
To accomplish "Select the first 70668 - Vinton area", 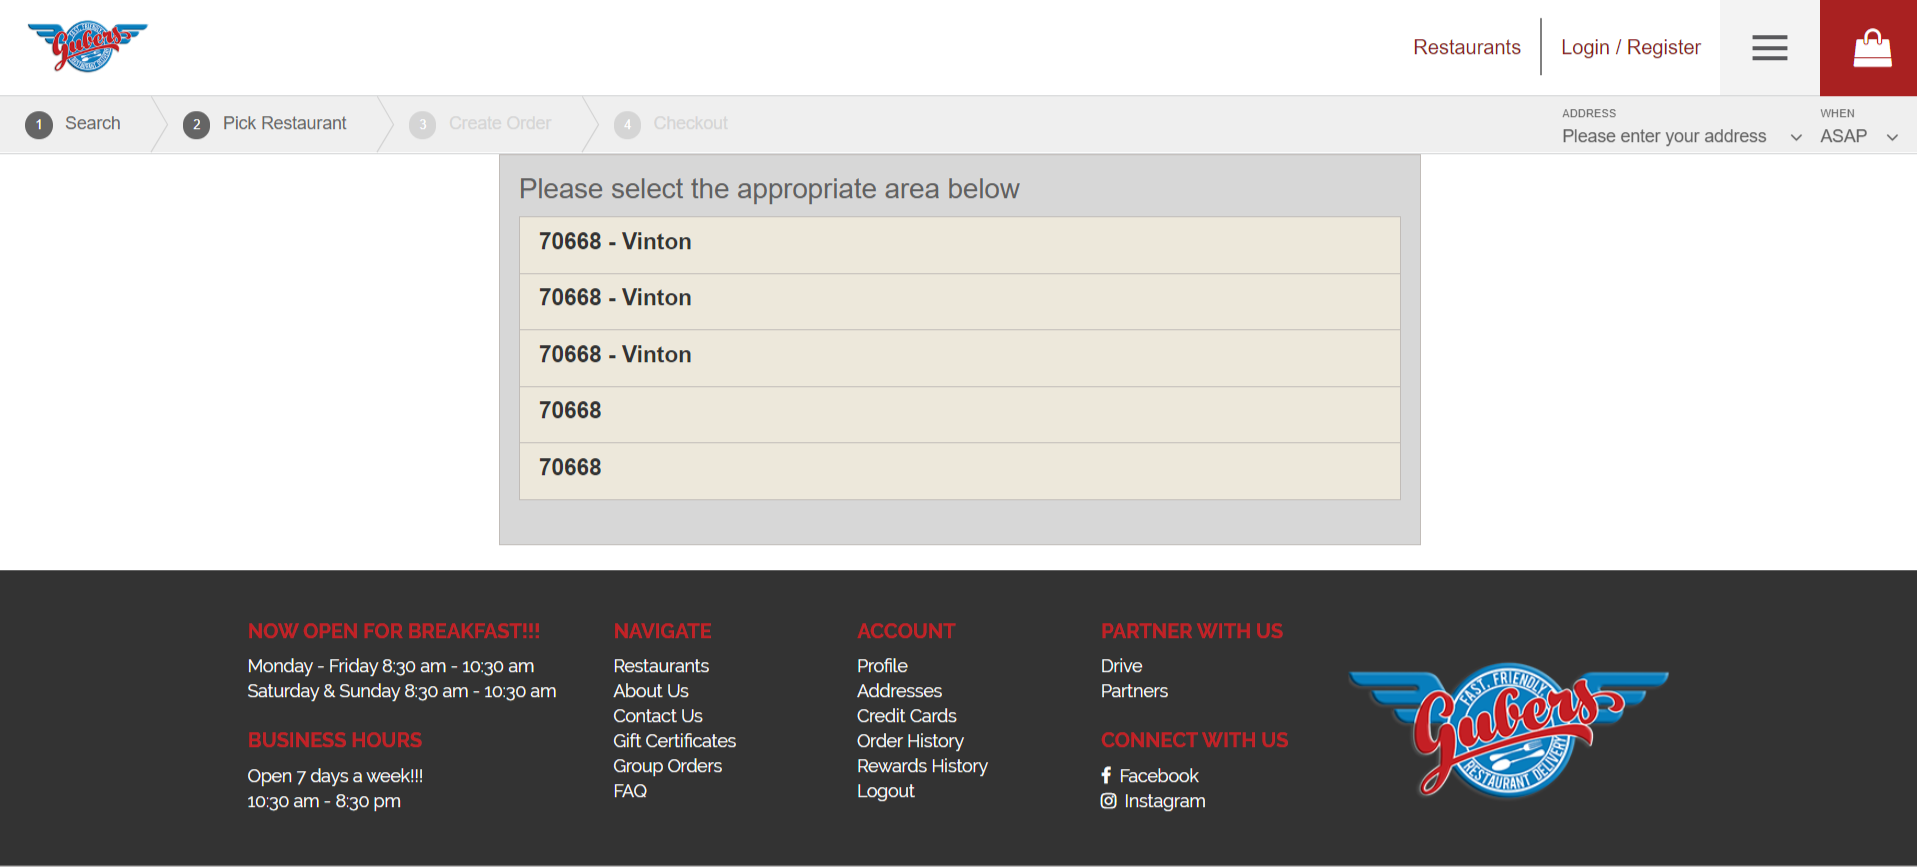I will tap(959, 242).
